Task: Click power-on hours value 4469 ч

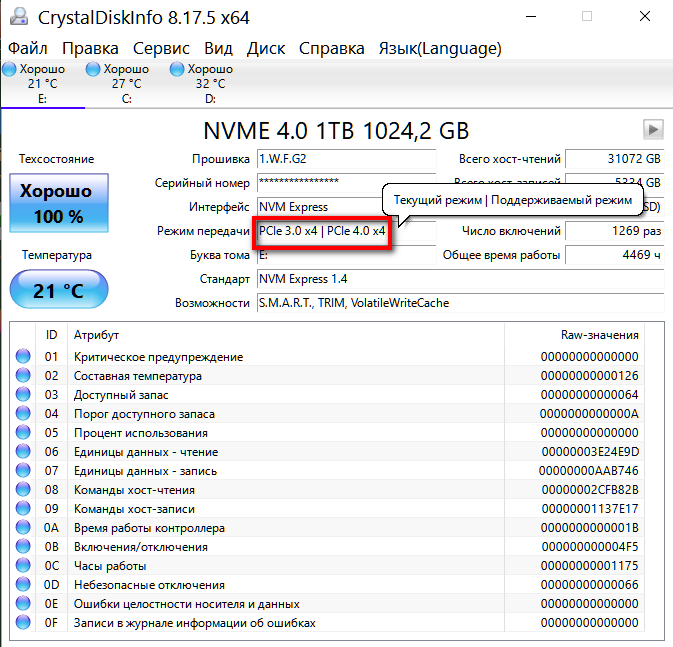Action: [x=615, y=255]
